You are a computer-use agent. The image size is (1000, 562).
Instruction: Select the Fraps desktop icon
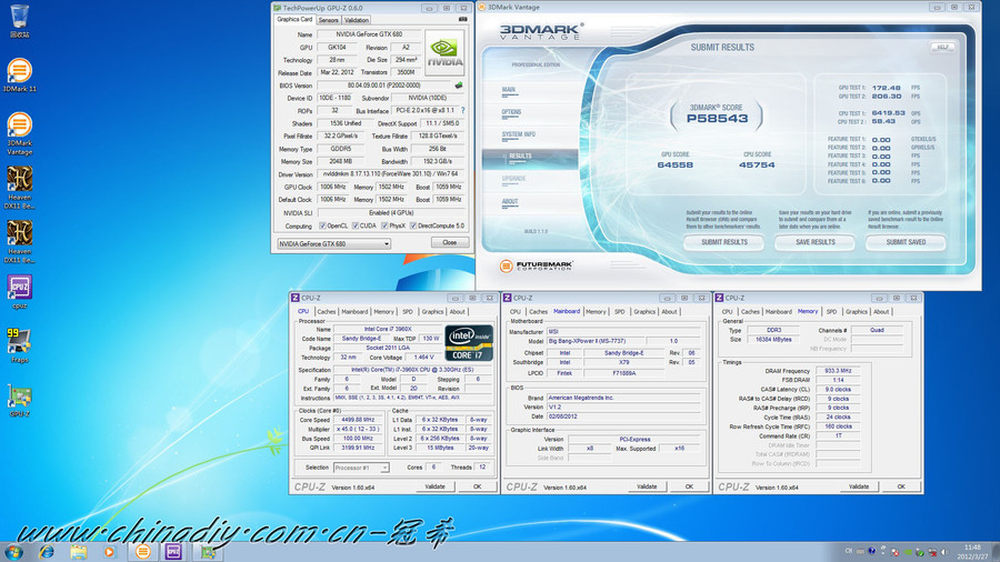point(20,345)
